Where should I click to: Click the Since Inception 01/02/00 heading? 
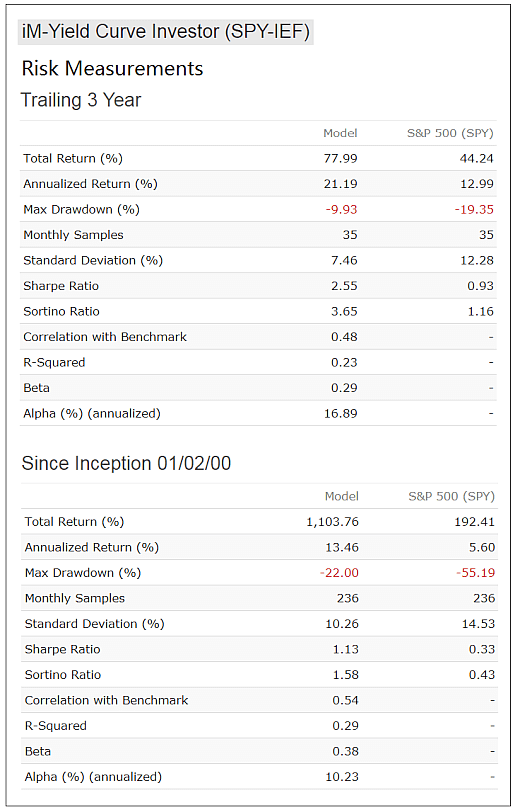point(126,463)
